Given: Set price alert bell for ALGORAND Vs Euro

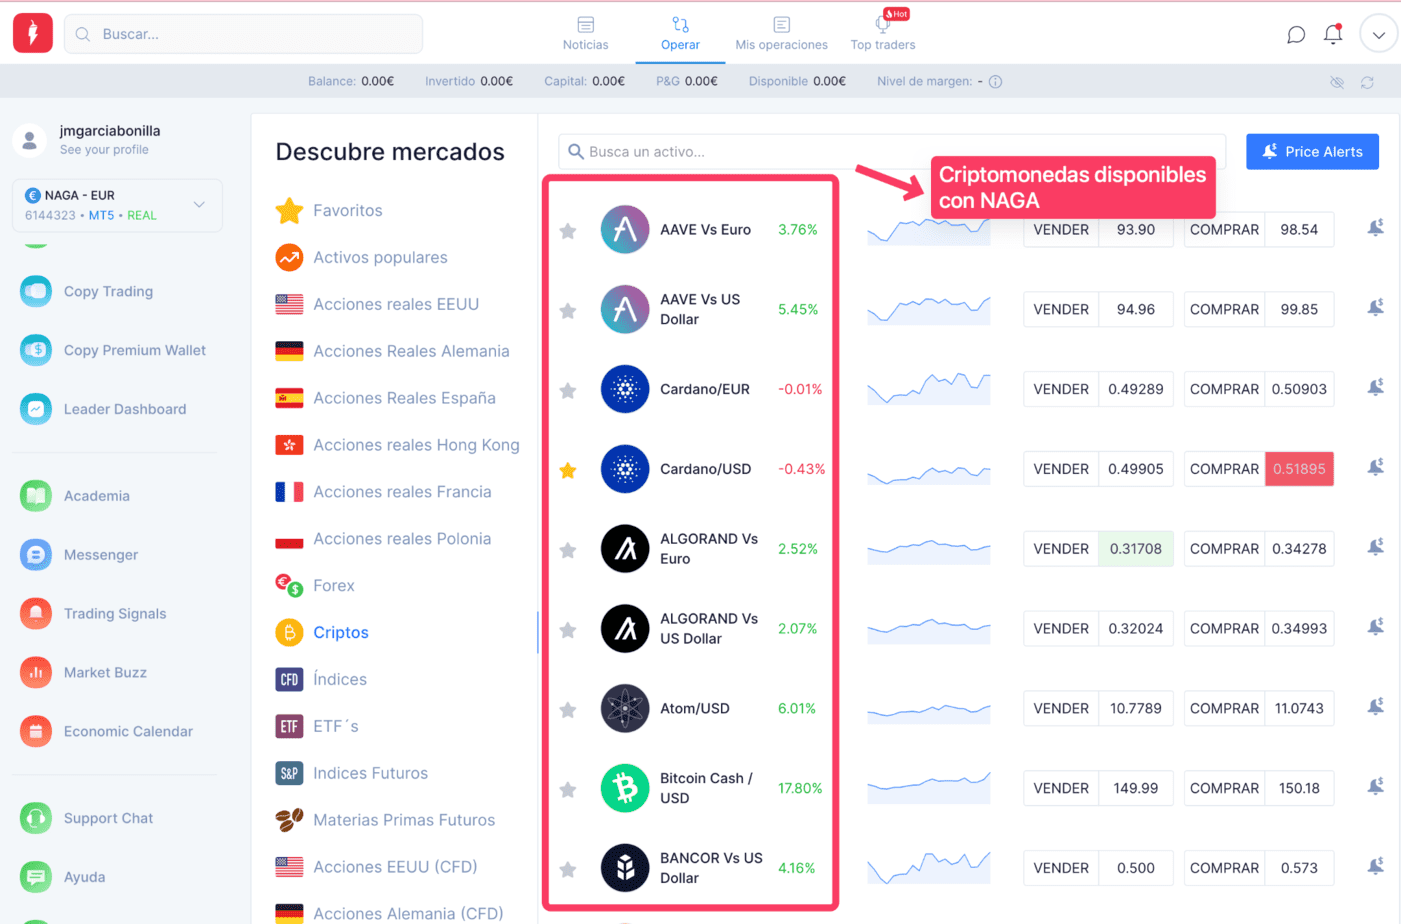Looking at the screenshot, I should (1376, 547).
